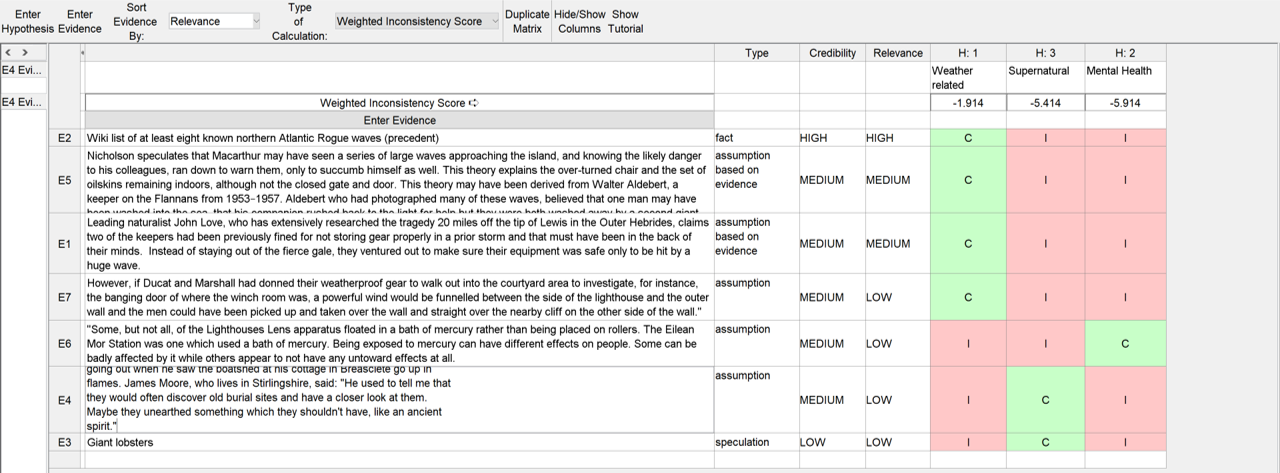Image resolution: width=1280 pixels, height=473 pixels.
Task: Select the E4 row label in matrix
Action: click(x=65, y=400)
